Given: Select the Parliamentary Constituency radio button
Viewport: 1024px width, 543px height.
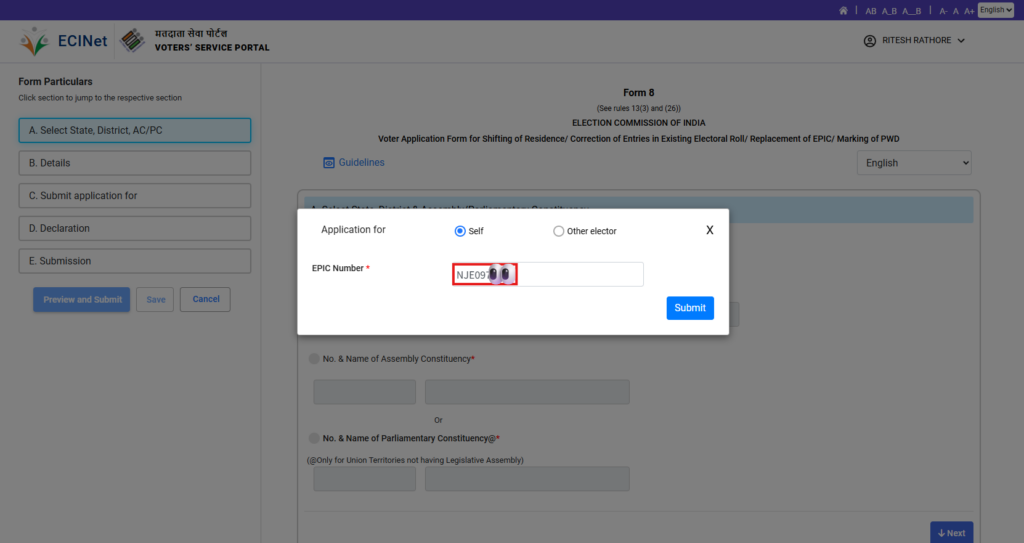Looking at the screenshot, I should coord(314,438).
